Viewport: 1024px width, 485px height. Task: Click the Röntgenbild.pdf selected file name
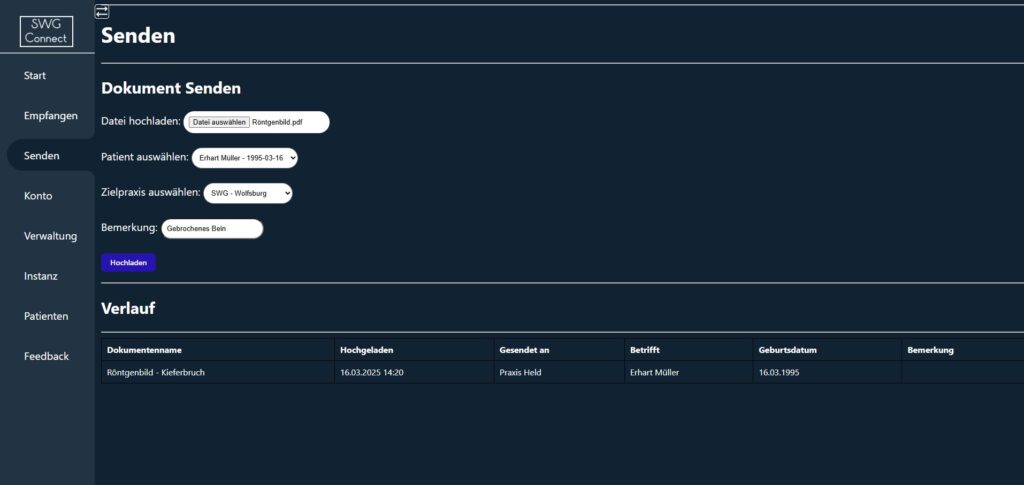278,122
